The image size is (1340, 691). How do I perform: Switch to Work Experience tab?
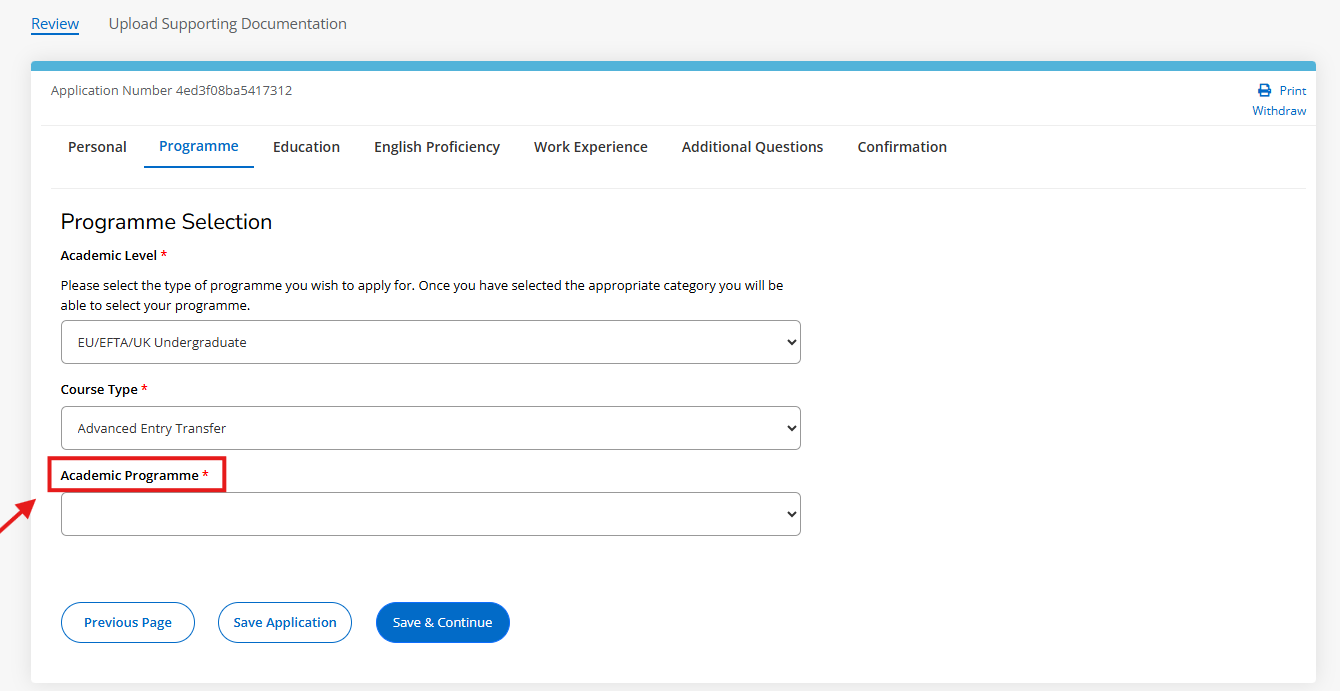coord(590,147)
